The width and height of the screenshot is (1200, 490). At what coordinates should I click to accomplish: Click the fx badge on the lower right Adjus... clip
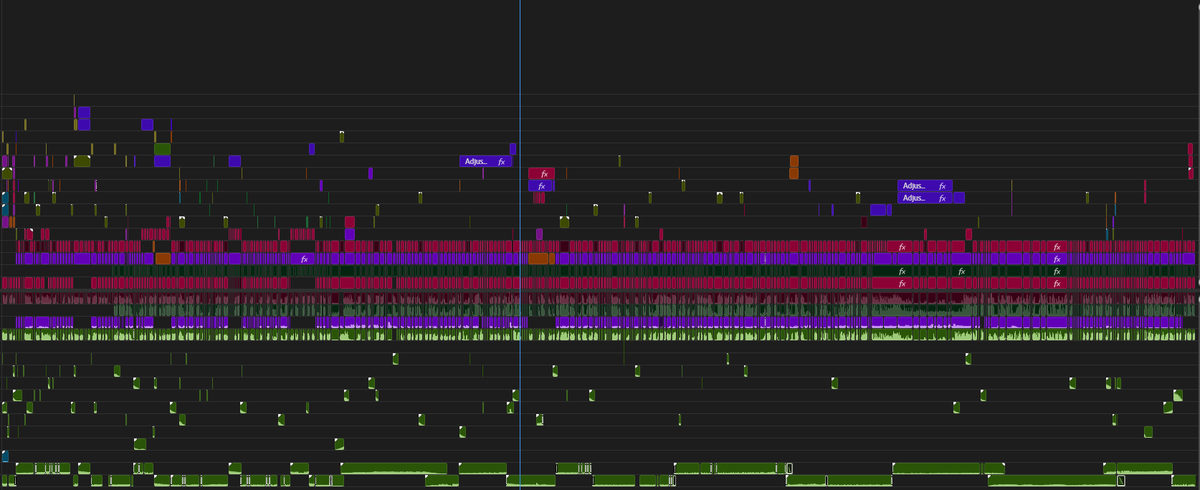(x=942, y=198)
